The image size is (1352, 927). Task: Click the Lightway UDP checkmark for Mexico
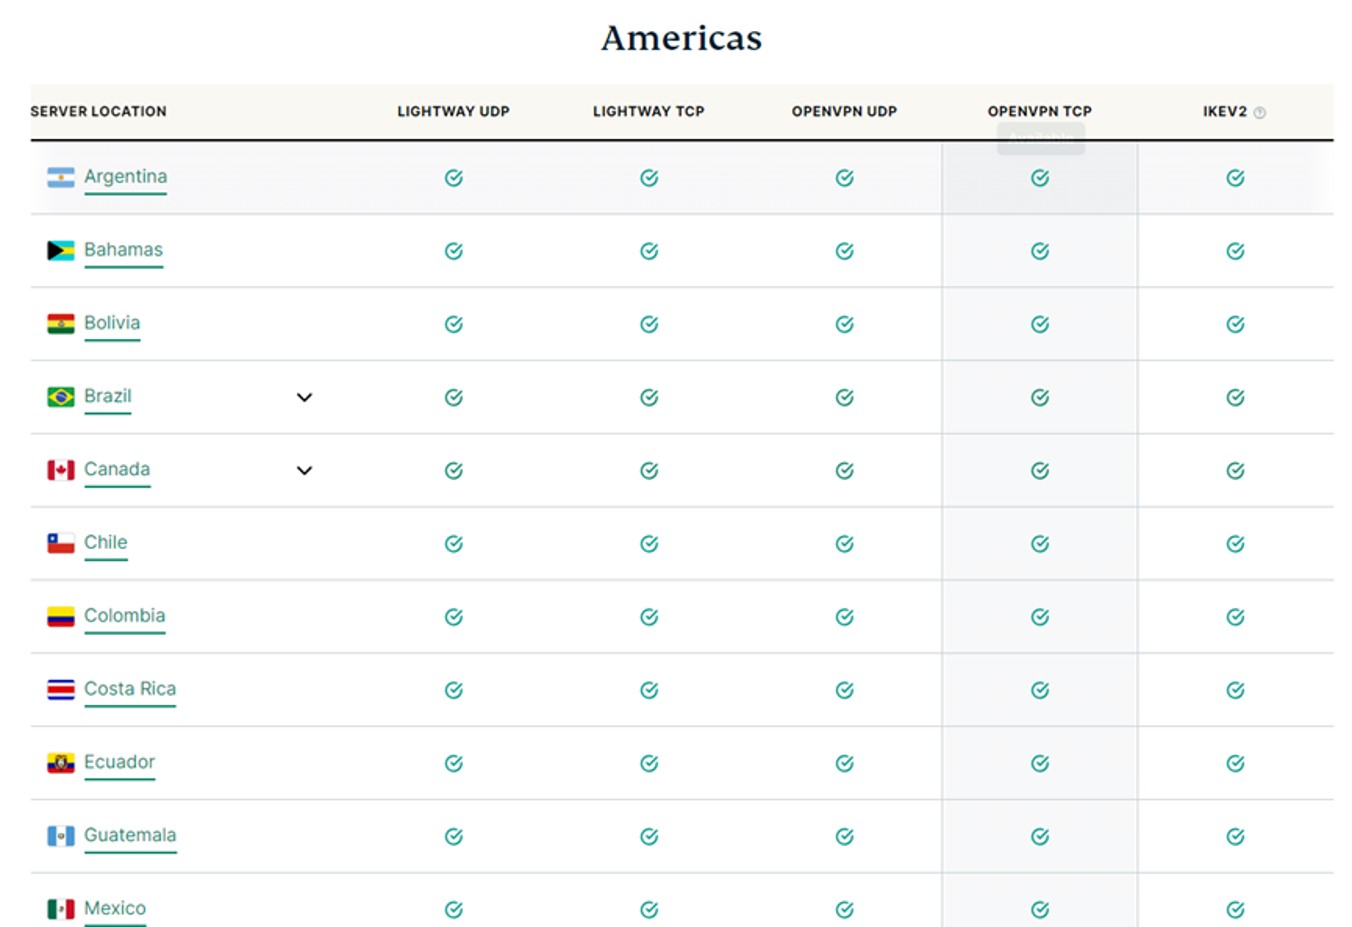(x=453, y=909)
